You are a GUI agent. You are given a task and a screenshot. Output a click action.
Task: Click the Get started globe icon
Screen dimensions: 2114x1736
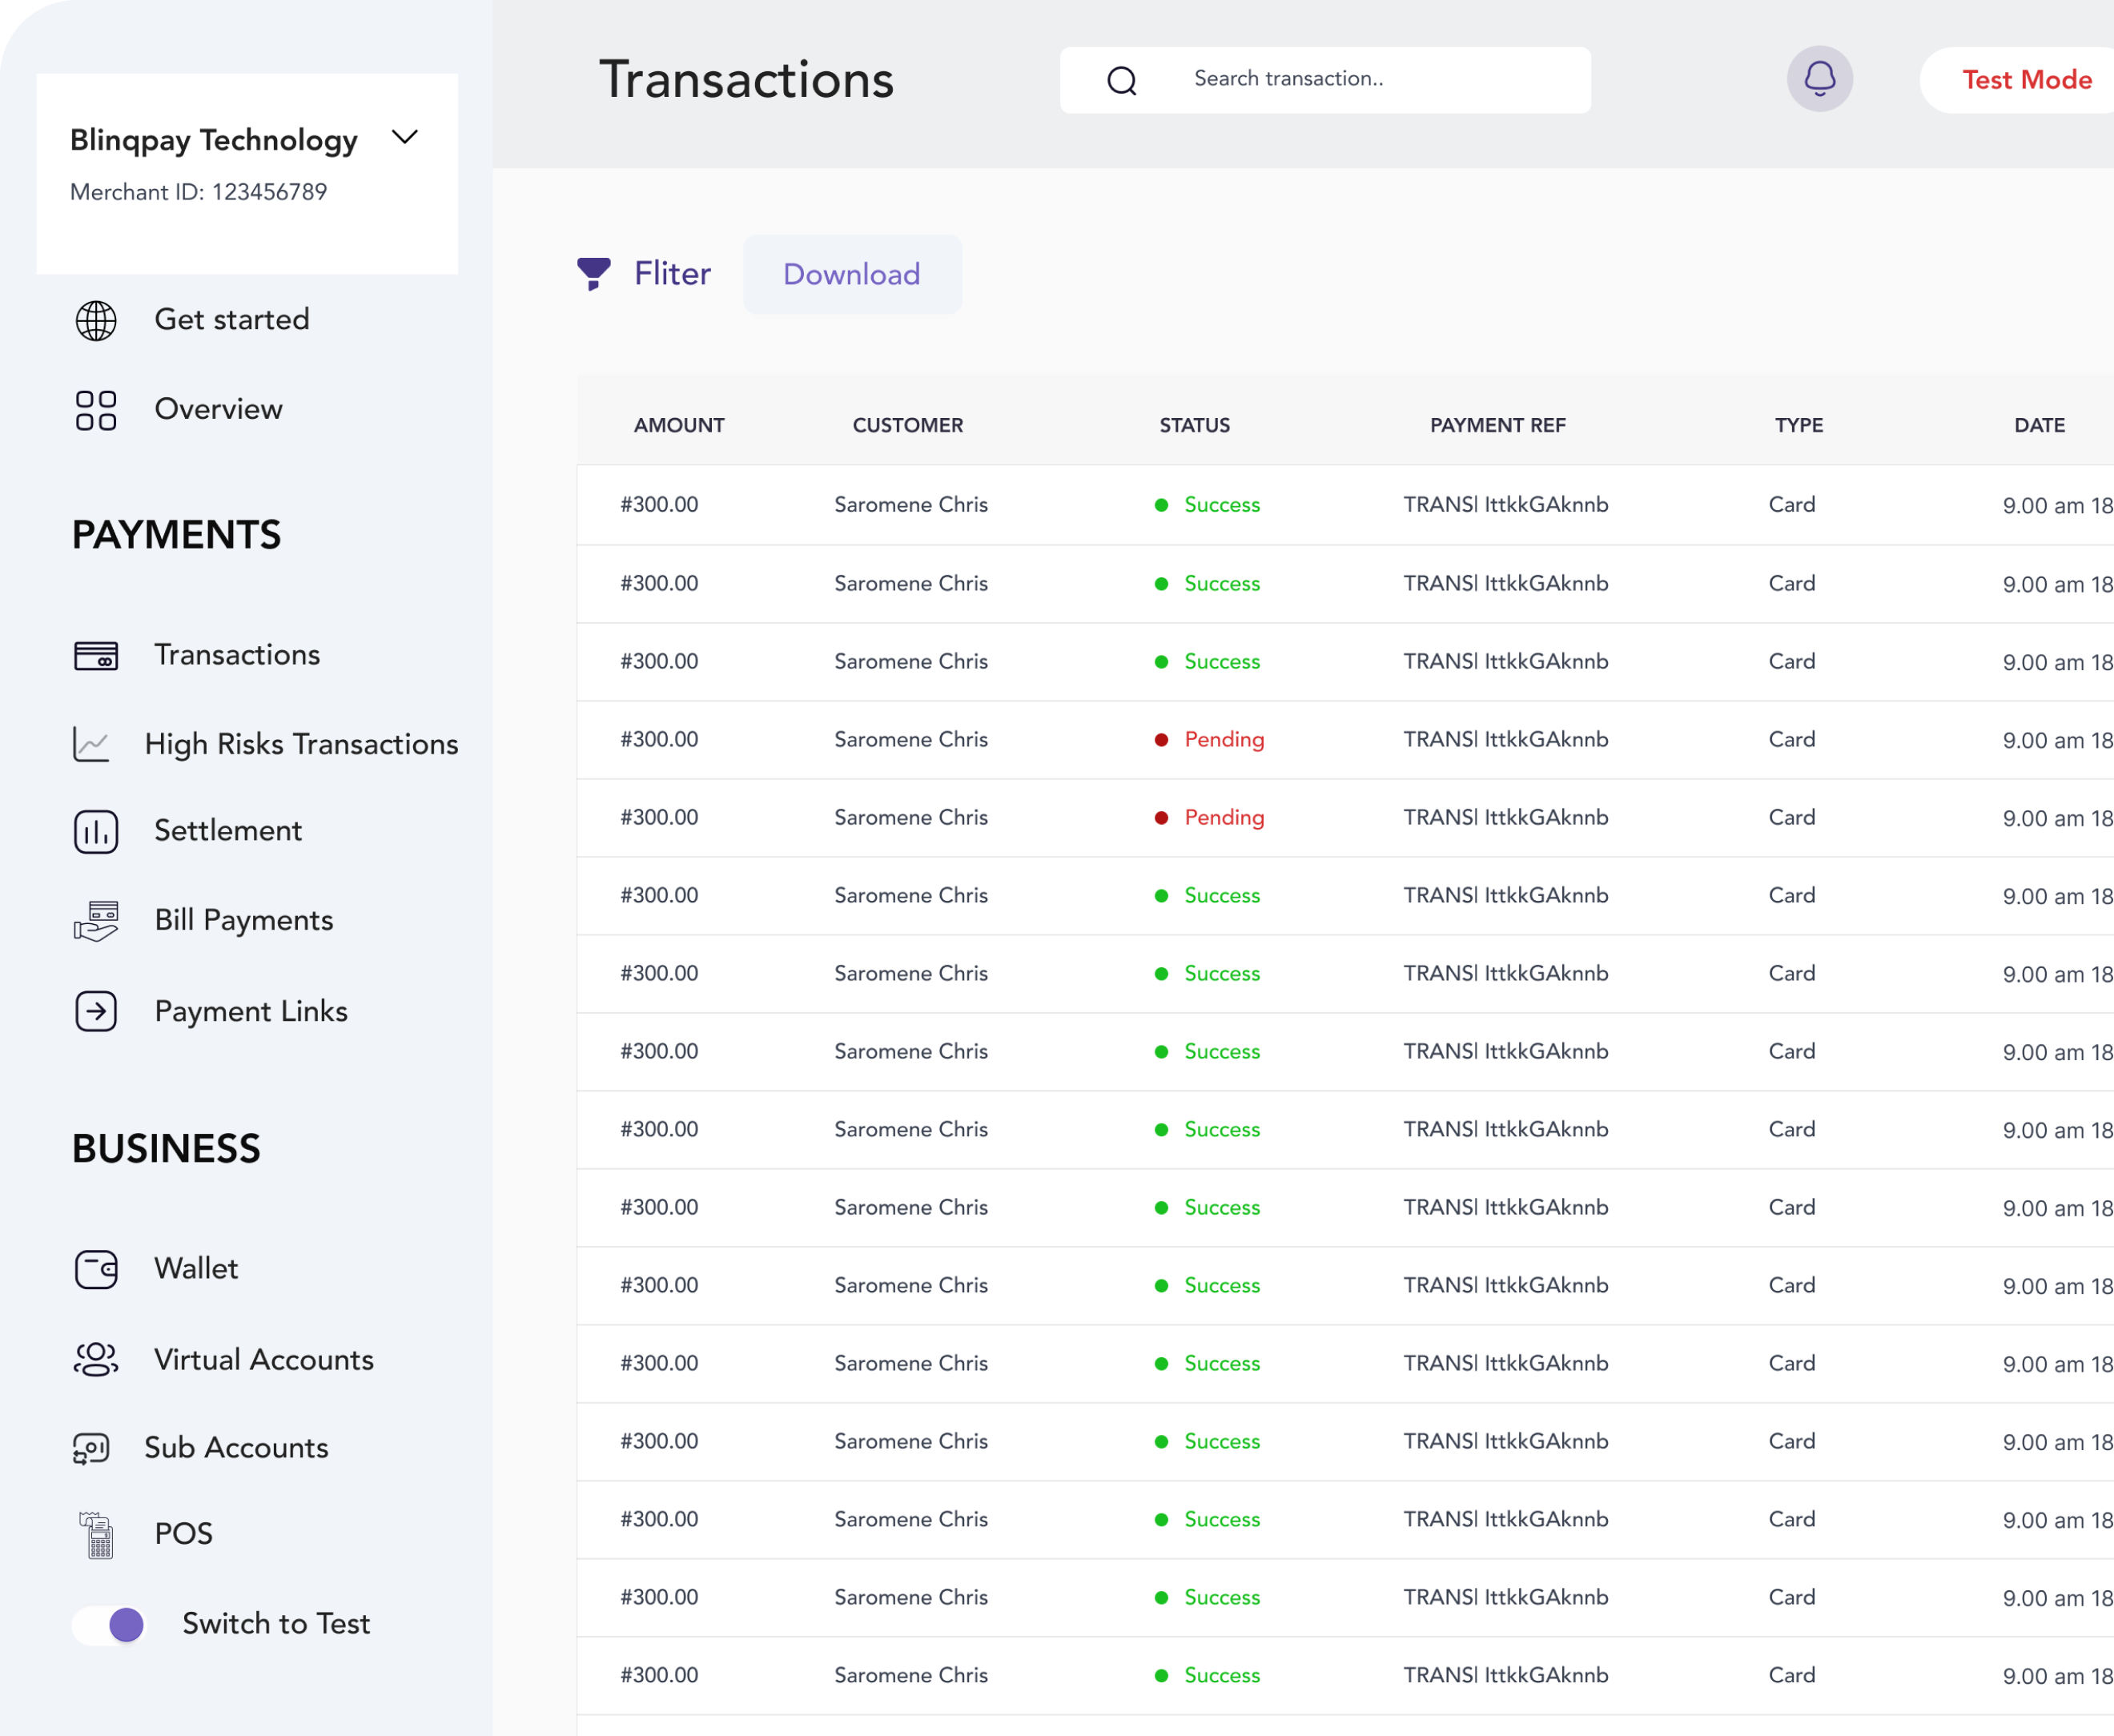click(96, 320)
